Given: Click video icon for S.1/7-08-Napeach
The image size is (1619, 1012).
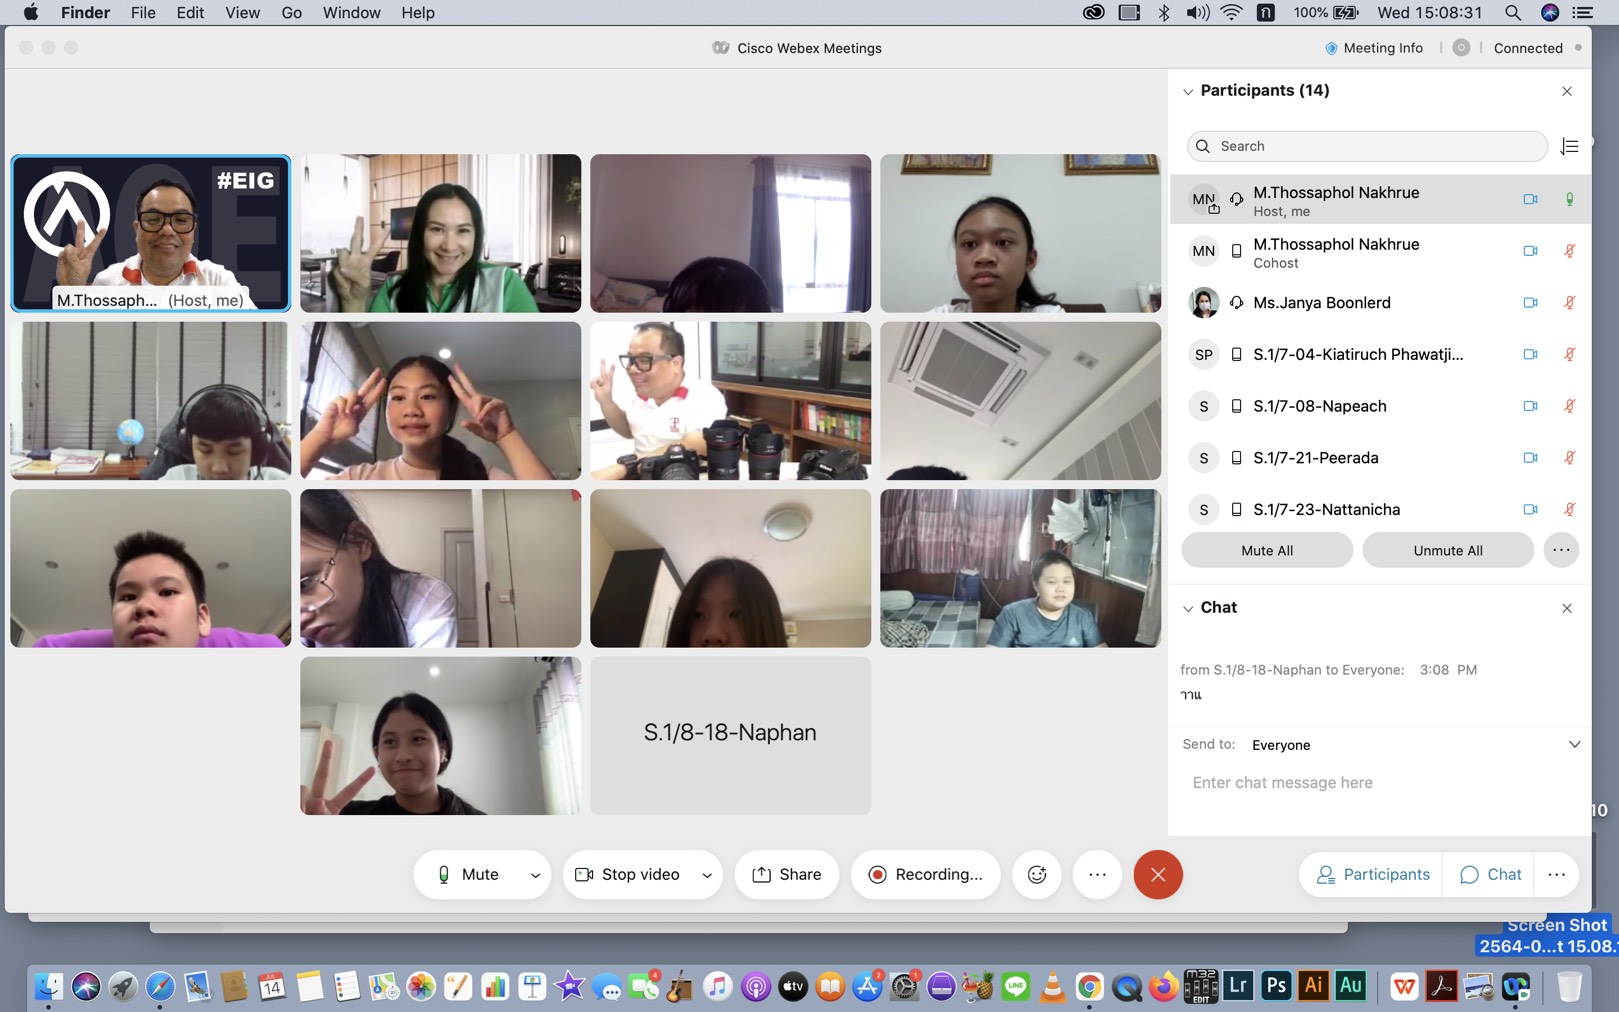Looking at the screenshot, I should pyautogui.click(x=1530, y=406).
